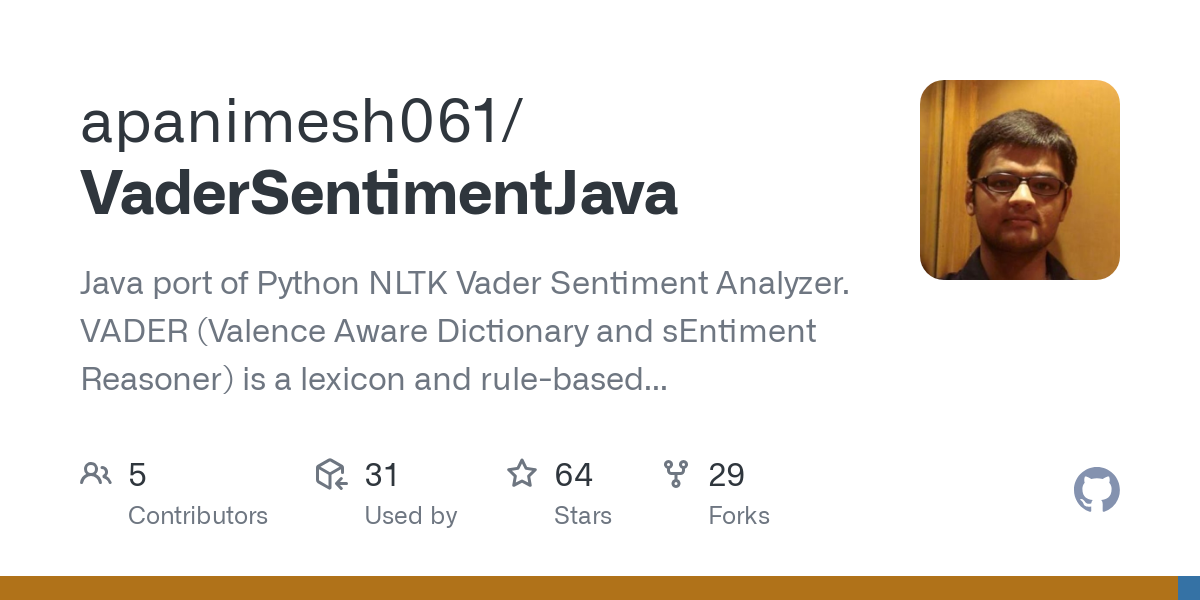The height and width of the screenshot is (600, 1200).
Task: Click the Contributors people icon
Action: point(96,474)
